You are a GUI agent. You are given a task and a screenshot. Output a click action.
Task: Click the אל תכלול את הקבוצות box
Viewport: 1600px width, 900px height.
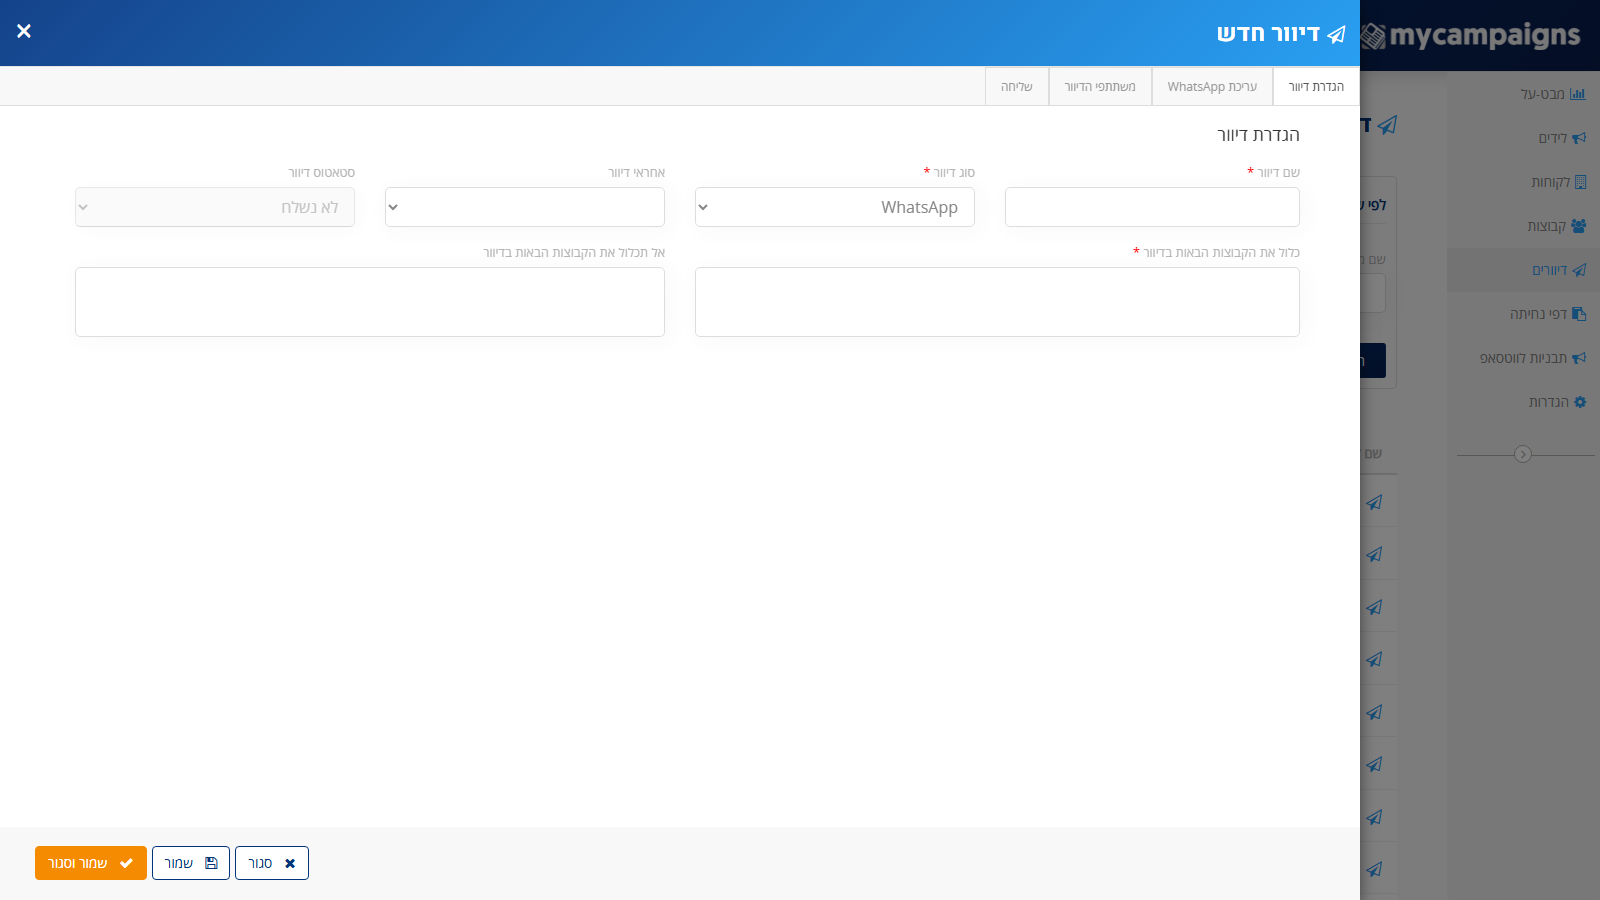(x=370, y=302)
